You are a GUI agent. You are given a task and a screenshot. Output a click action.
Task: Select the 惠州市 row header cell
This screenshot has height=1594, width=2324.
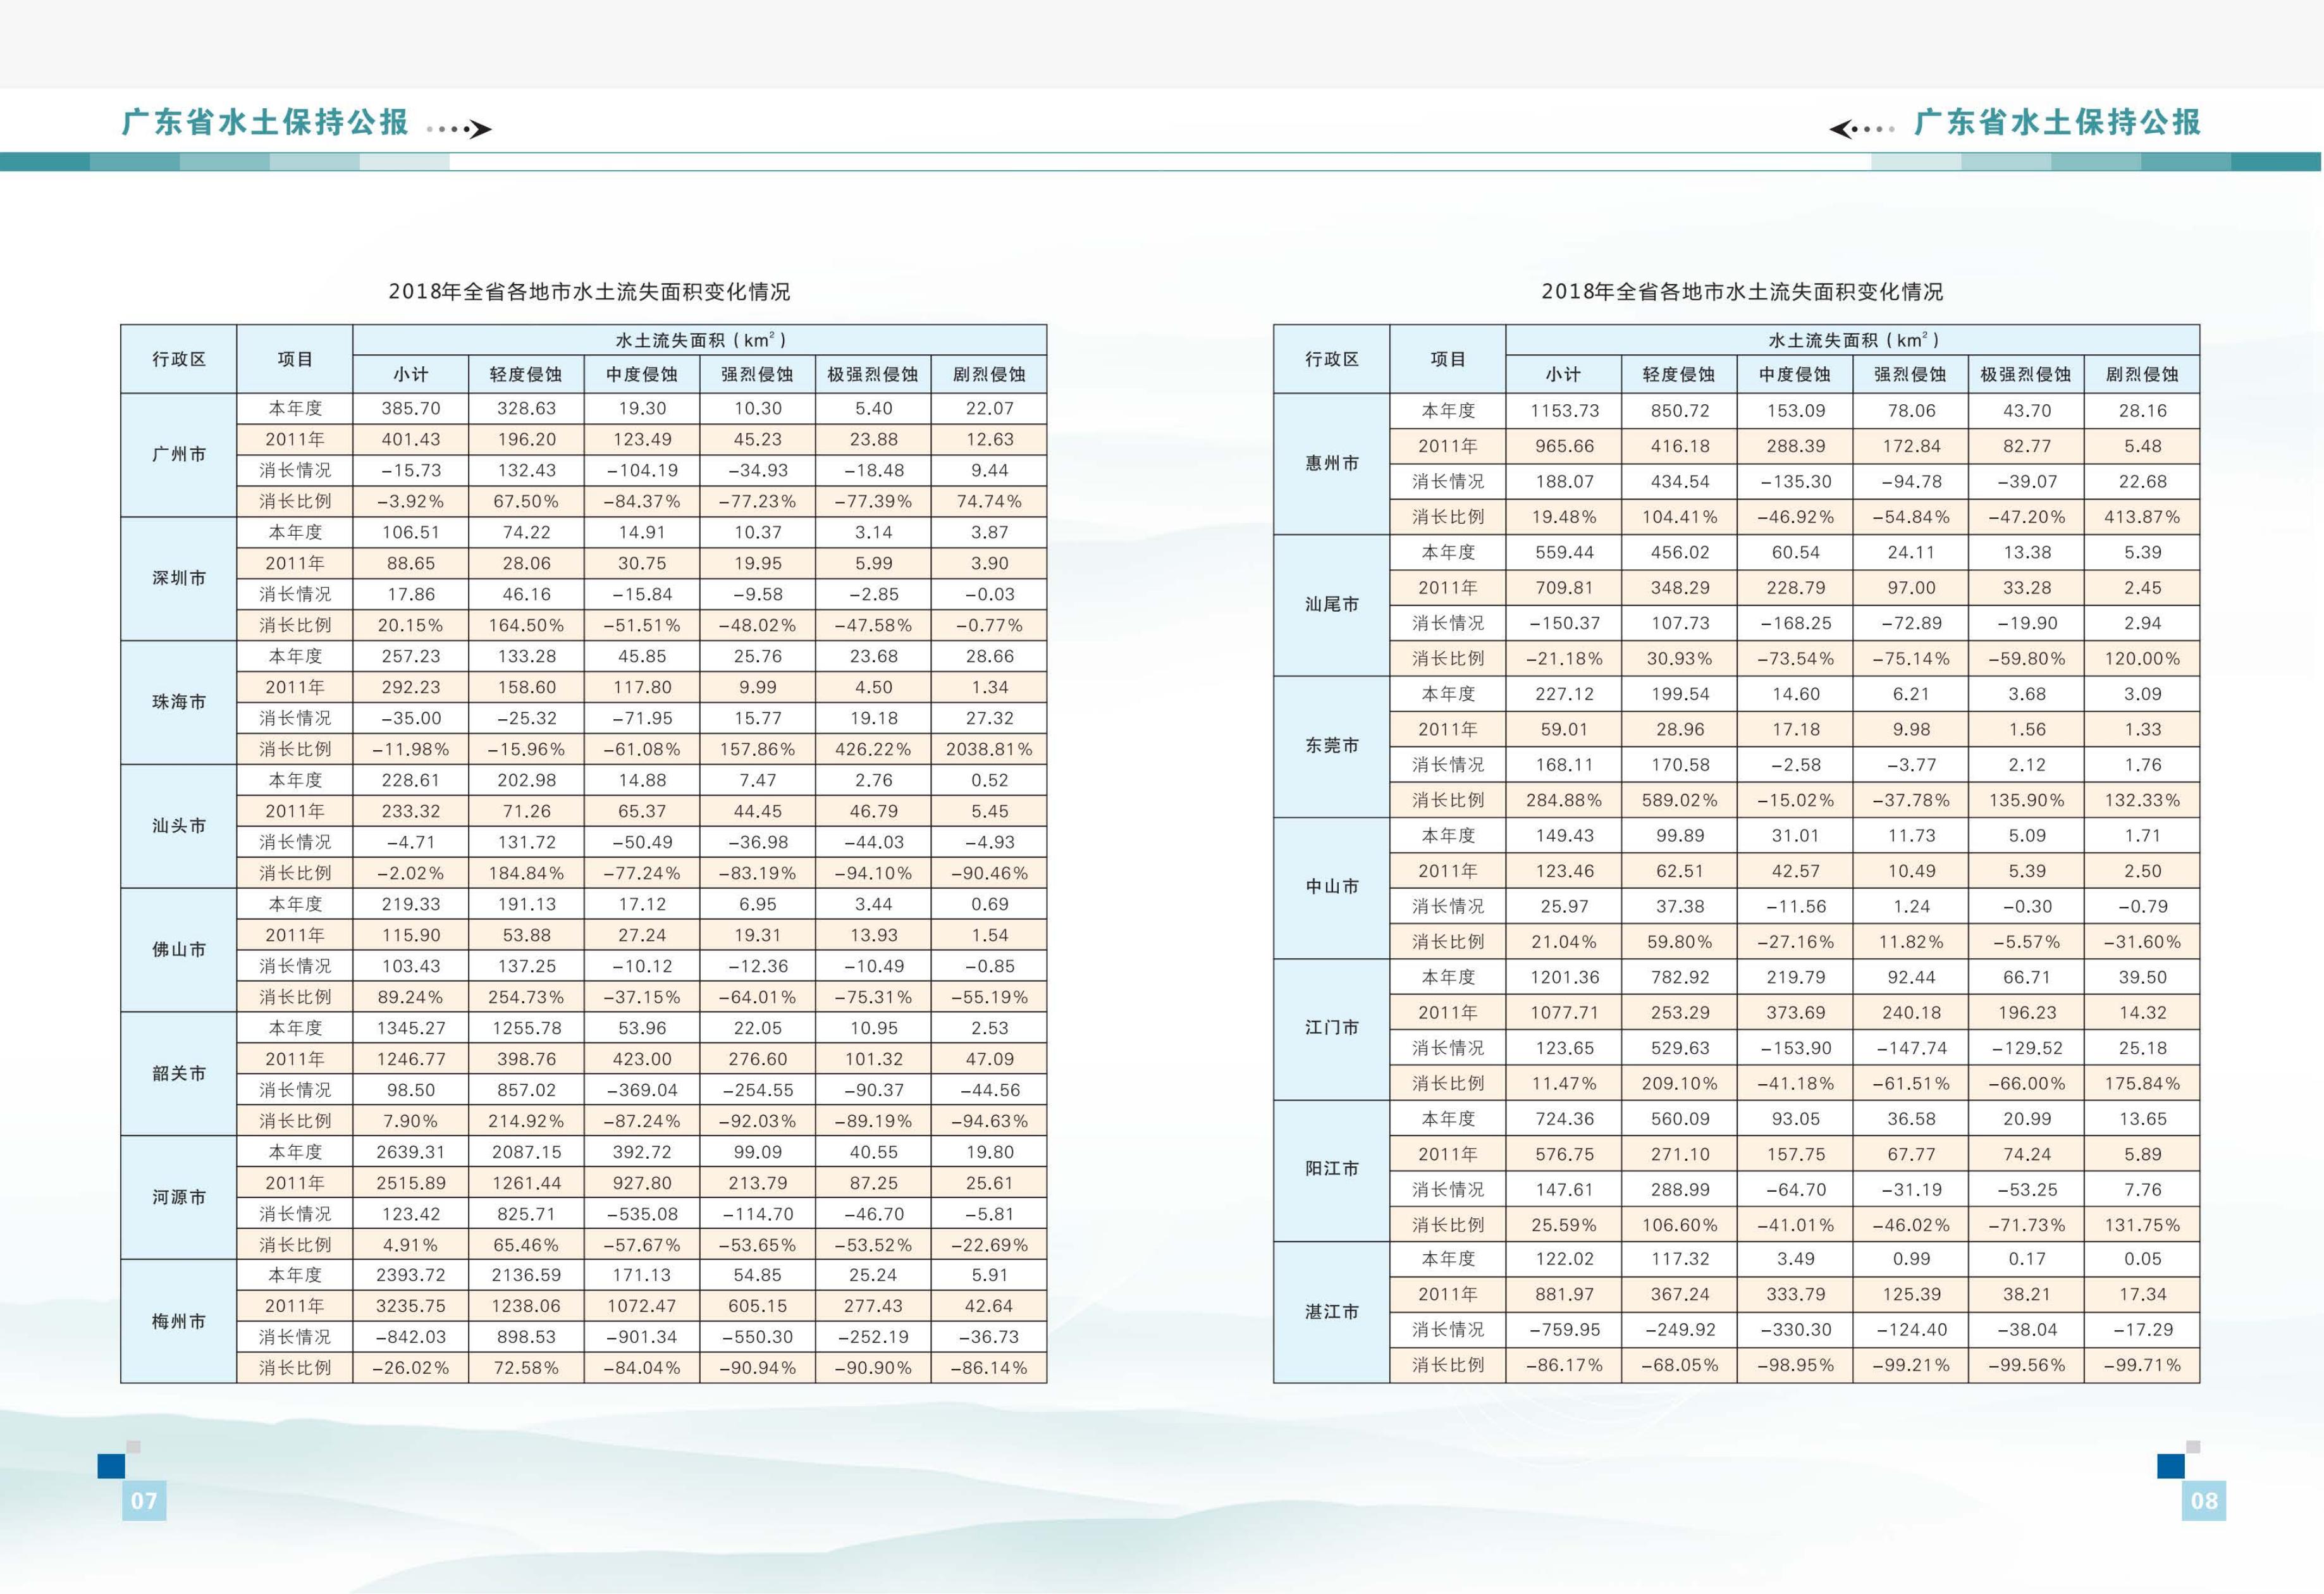(x=1331, y=463)
